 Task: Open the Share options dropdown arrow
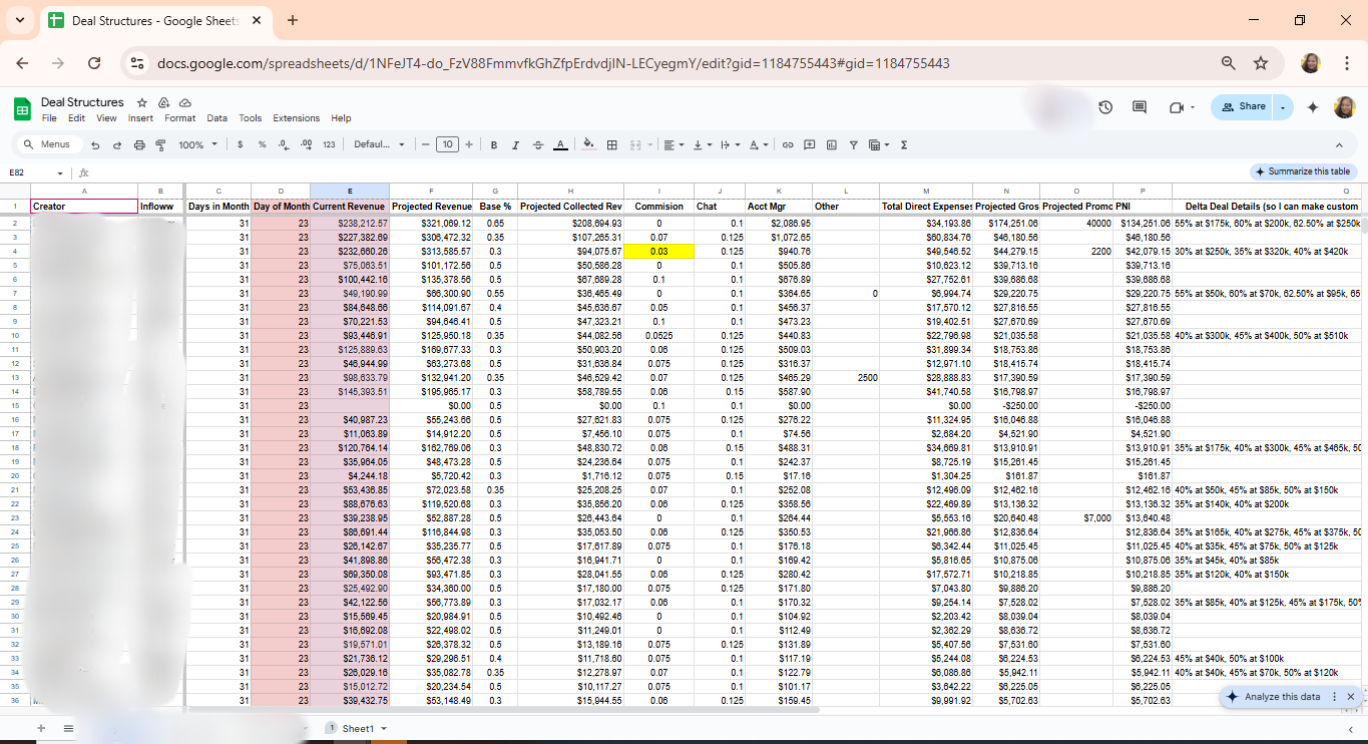(1283, 107)
